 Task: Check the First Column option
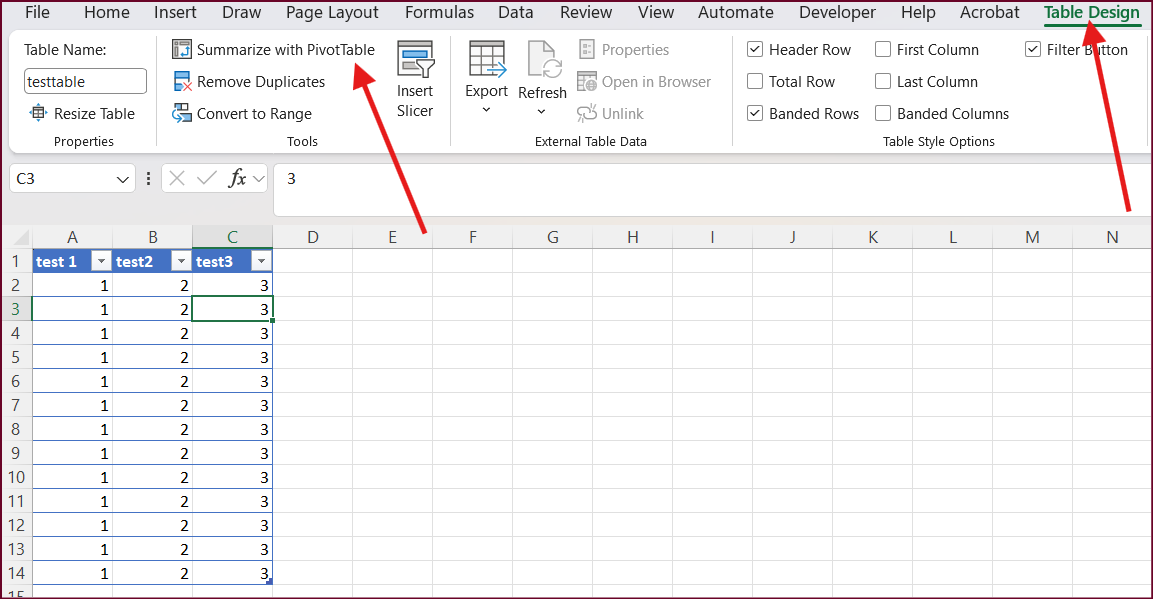(883, 49)
